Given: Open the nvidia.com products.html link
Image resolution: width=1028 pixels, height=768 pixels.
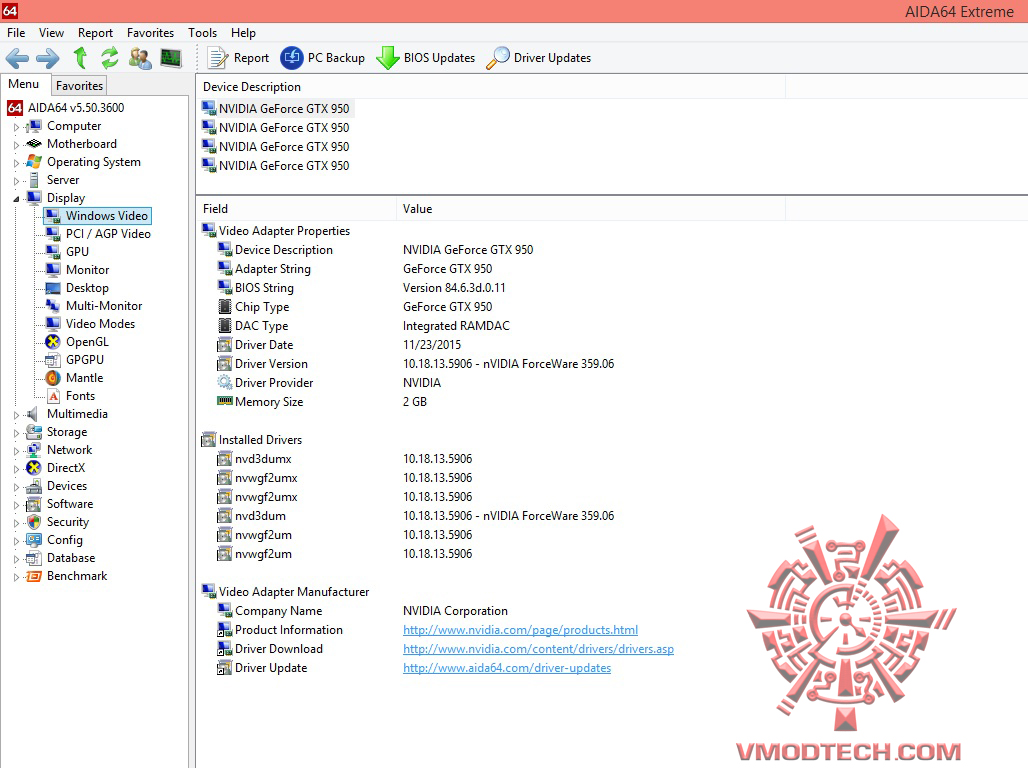Looking at the screenshot, I should tap(520, 630).
